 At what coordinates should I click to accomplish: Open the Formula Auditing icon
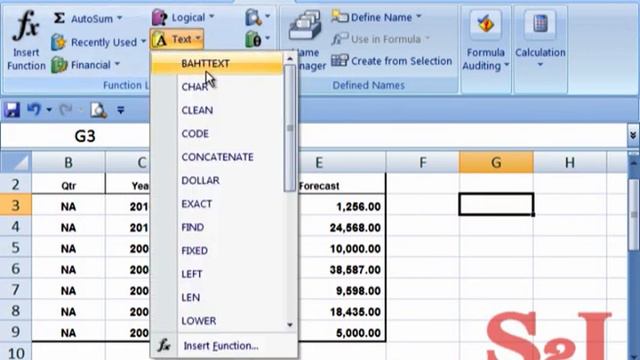click(x=485, y=24)
